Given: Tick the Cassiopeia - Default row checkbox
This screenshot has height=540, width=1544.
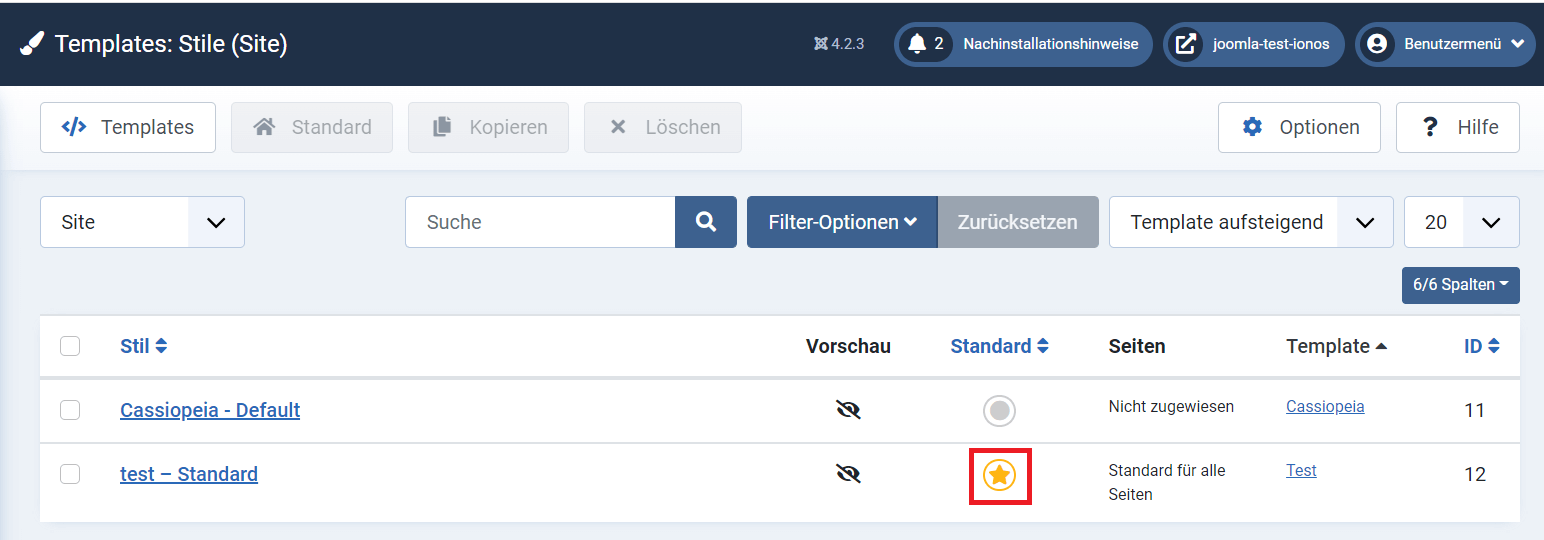Looking at the screenshot, I should click(x=70, y=410).
